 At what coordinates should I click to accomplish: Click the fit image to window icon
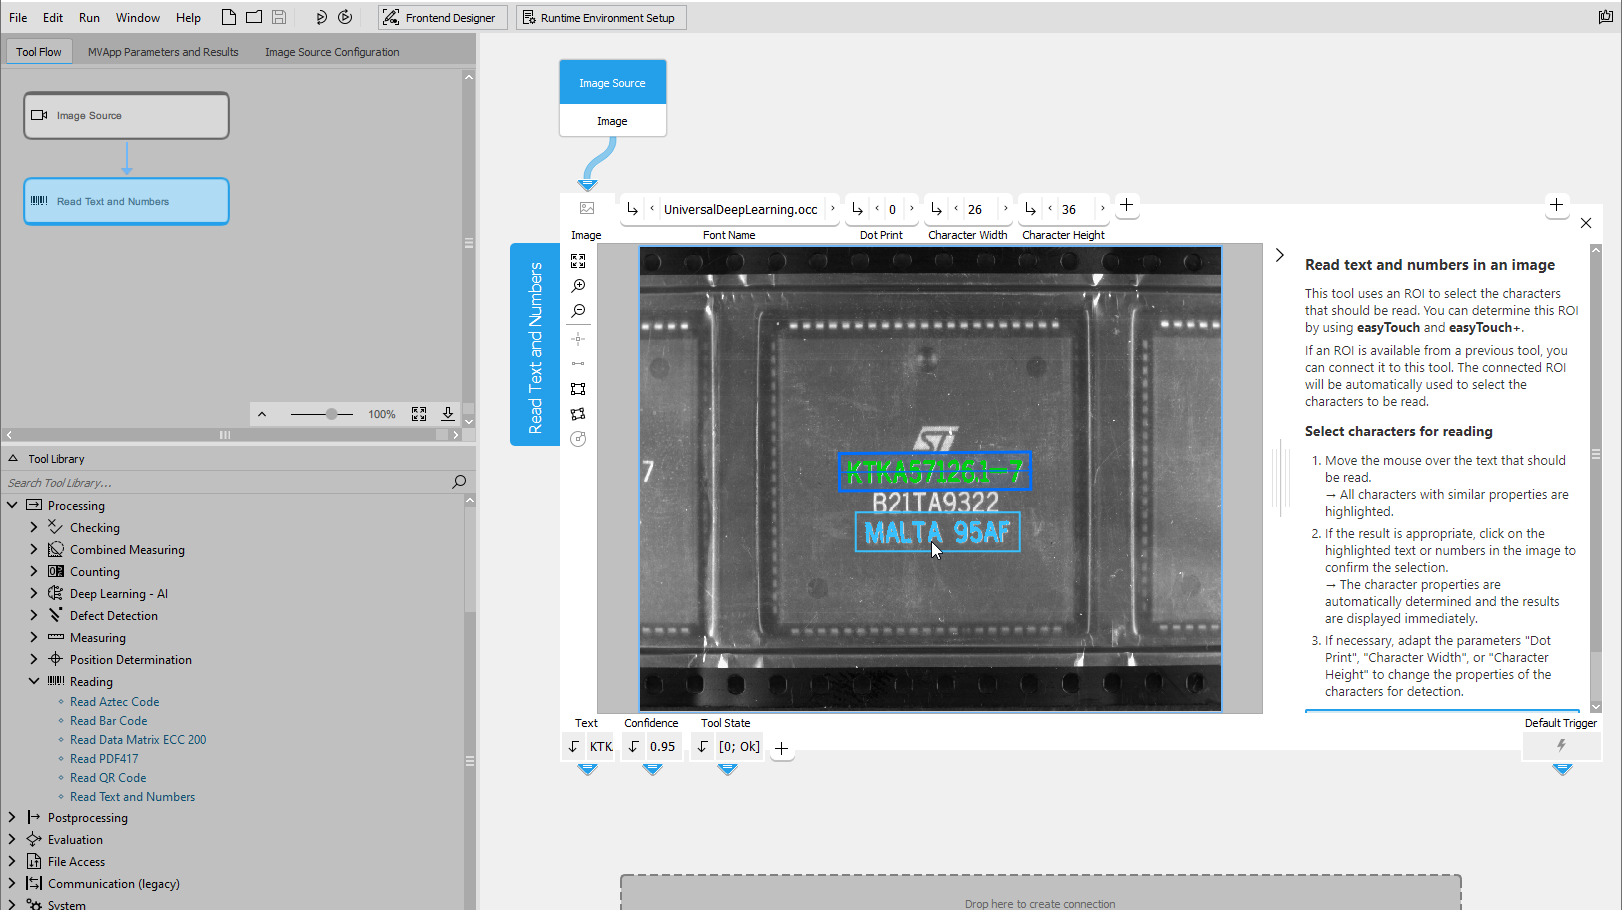coord(578,261)
